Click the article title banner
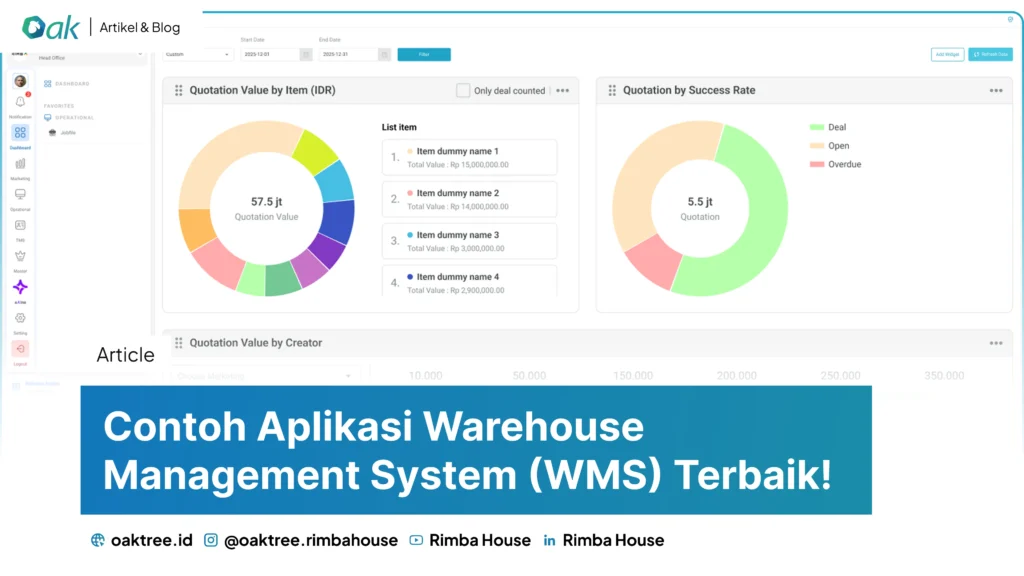 pyautogui.click(x=476, y=450)
